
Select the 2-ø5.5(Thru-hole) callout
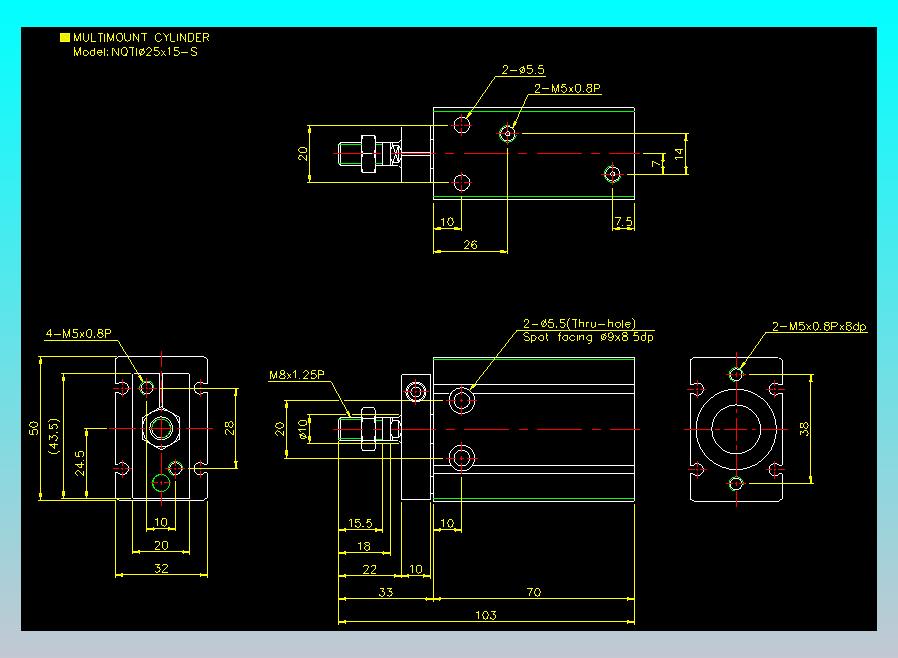pyautogui.click(x=579, y=324)
